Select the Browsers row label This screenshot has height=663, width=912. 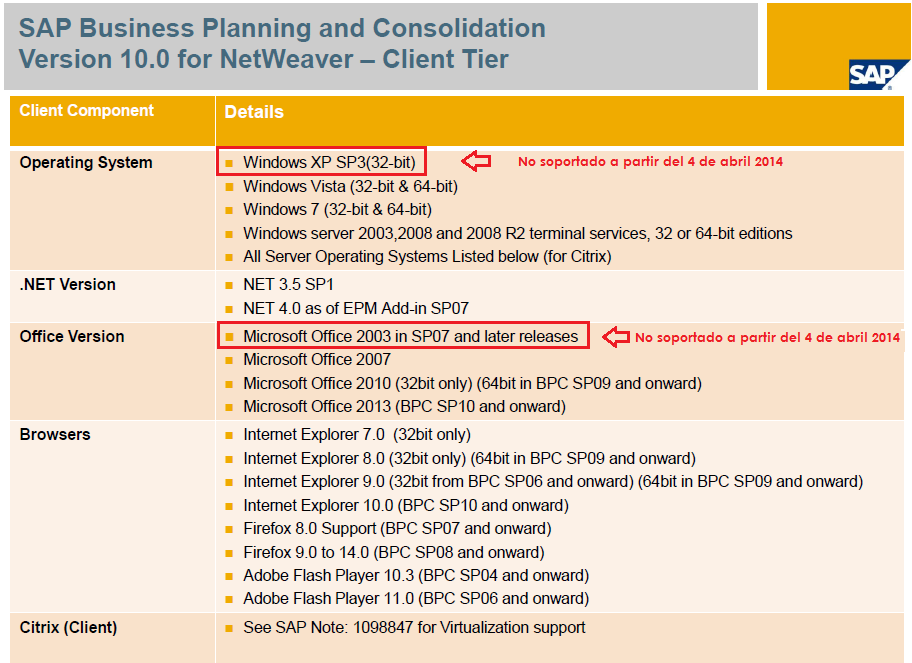[x=55, y=434]
